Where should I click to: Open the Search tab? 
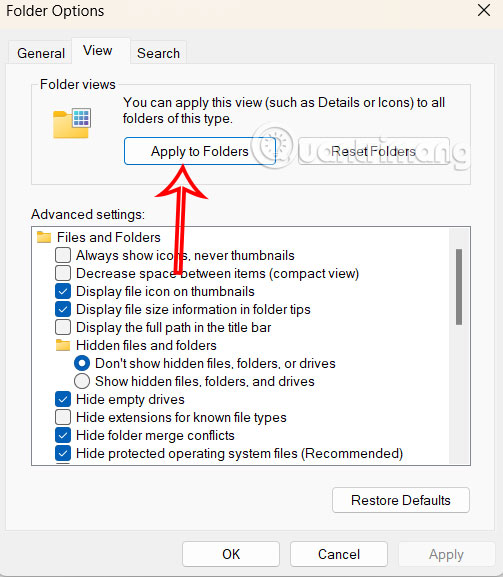click(159, 53)
